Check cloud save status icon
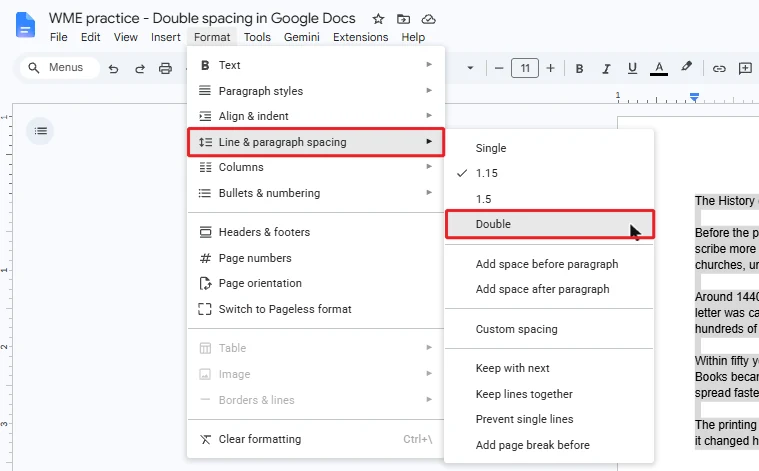 428,19
